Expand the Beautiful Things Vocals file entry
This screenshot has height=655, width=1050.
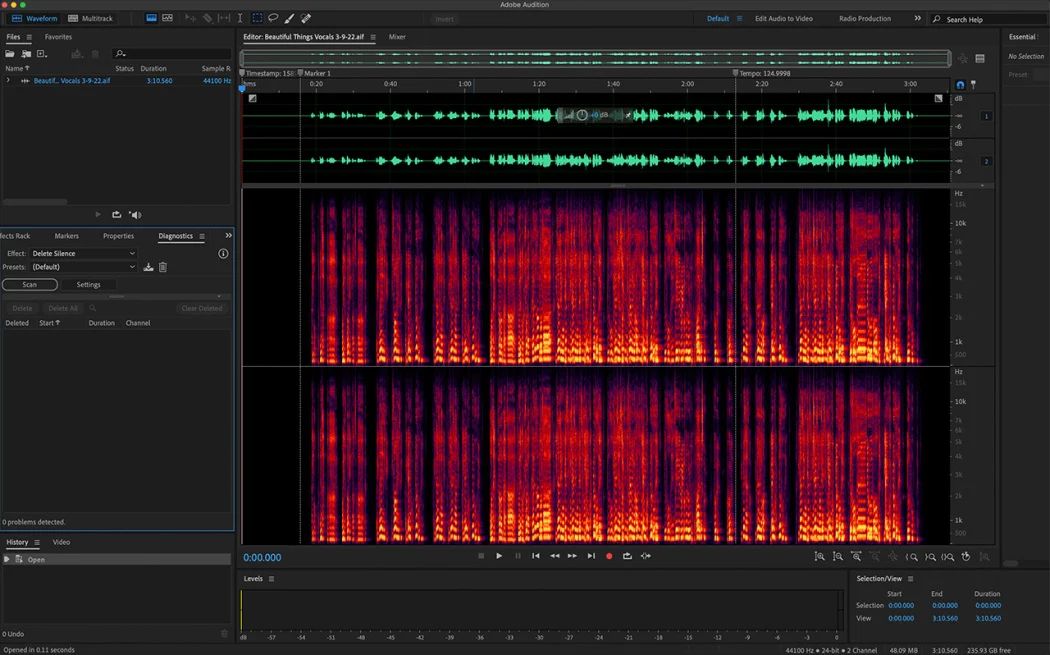[x=8, y=81]
